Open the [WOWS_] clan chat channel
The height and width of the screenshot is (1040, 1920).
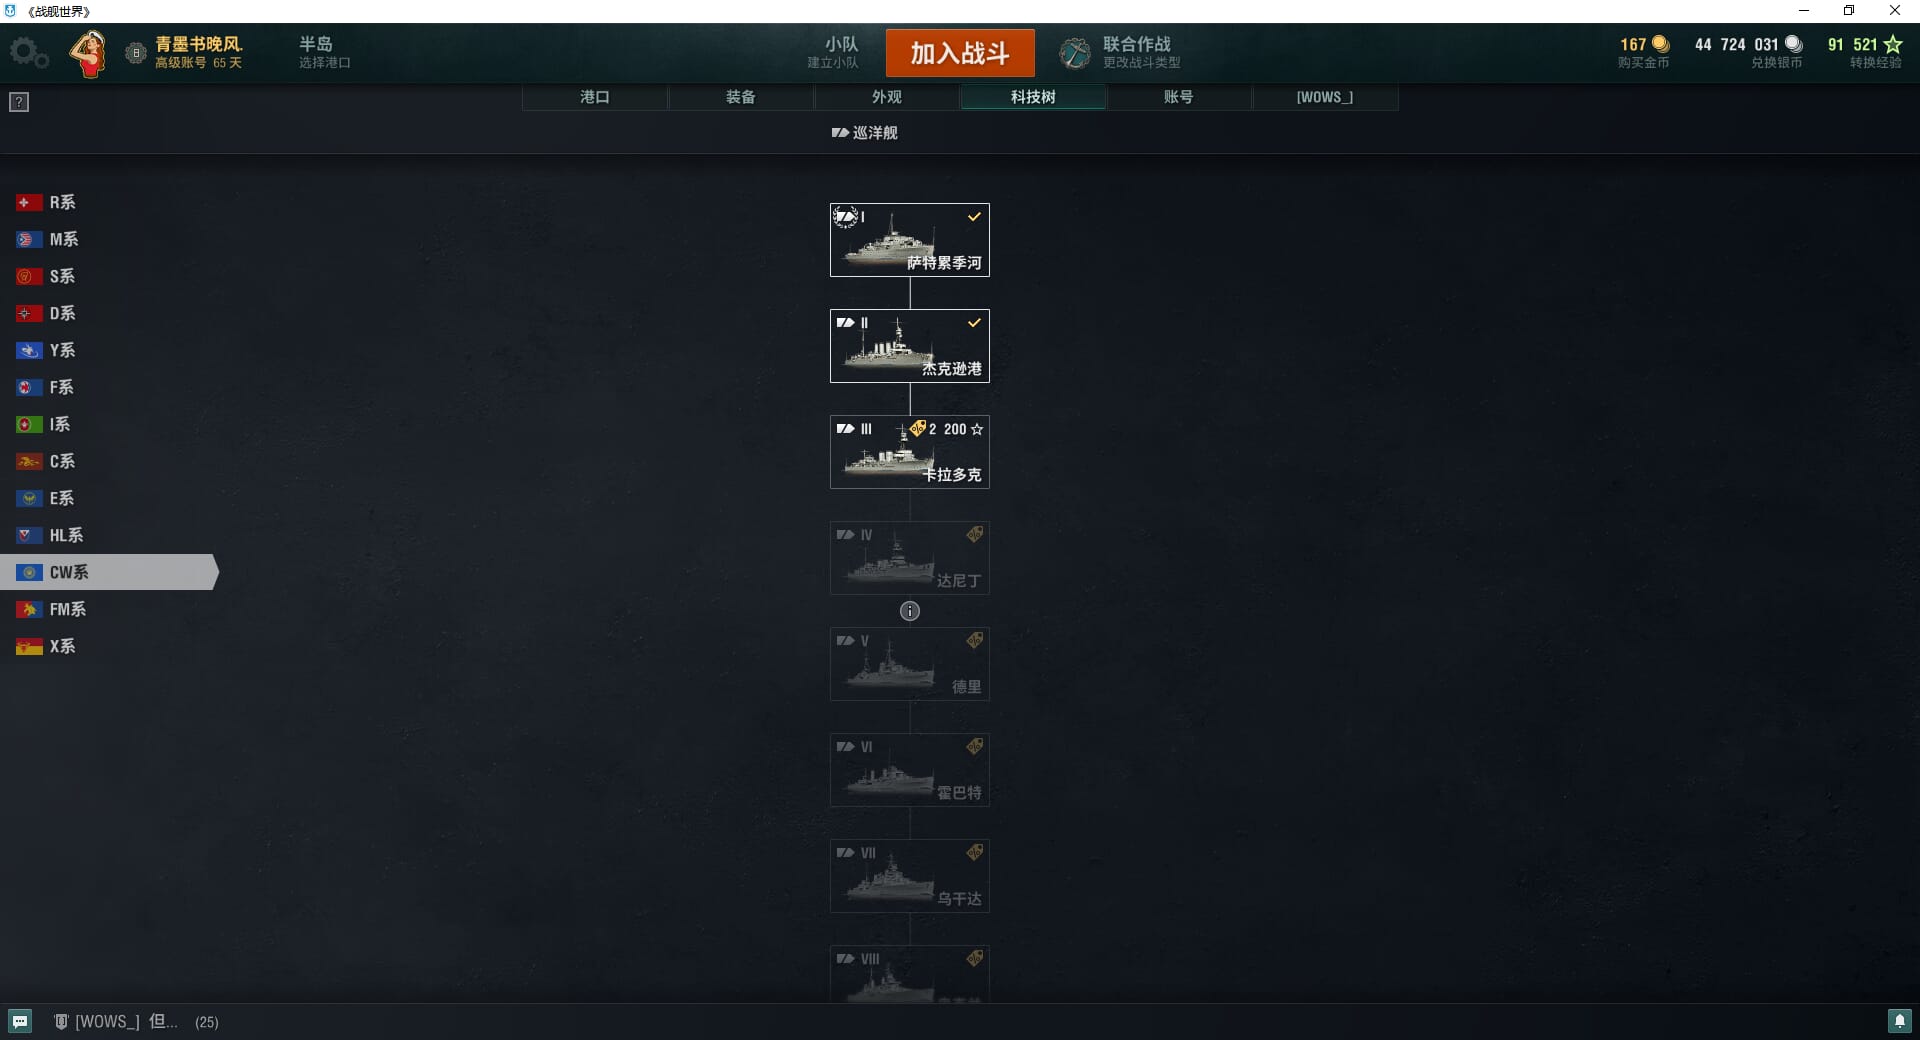pos(115,1021)
